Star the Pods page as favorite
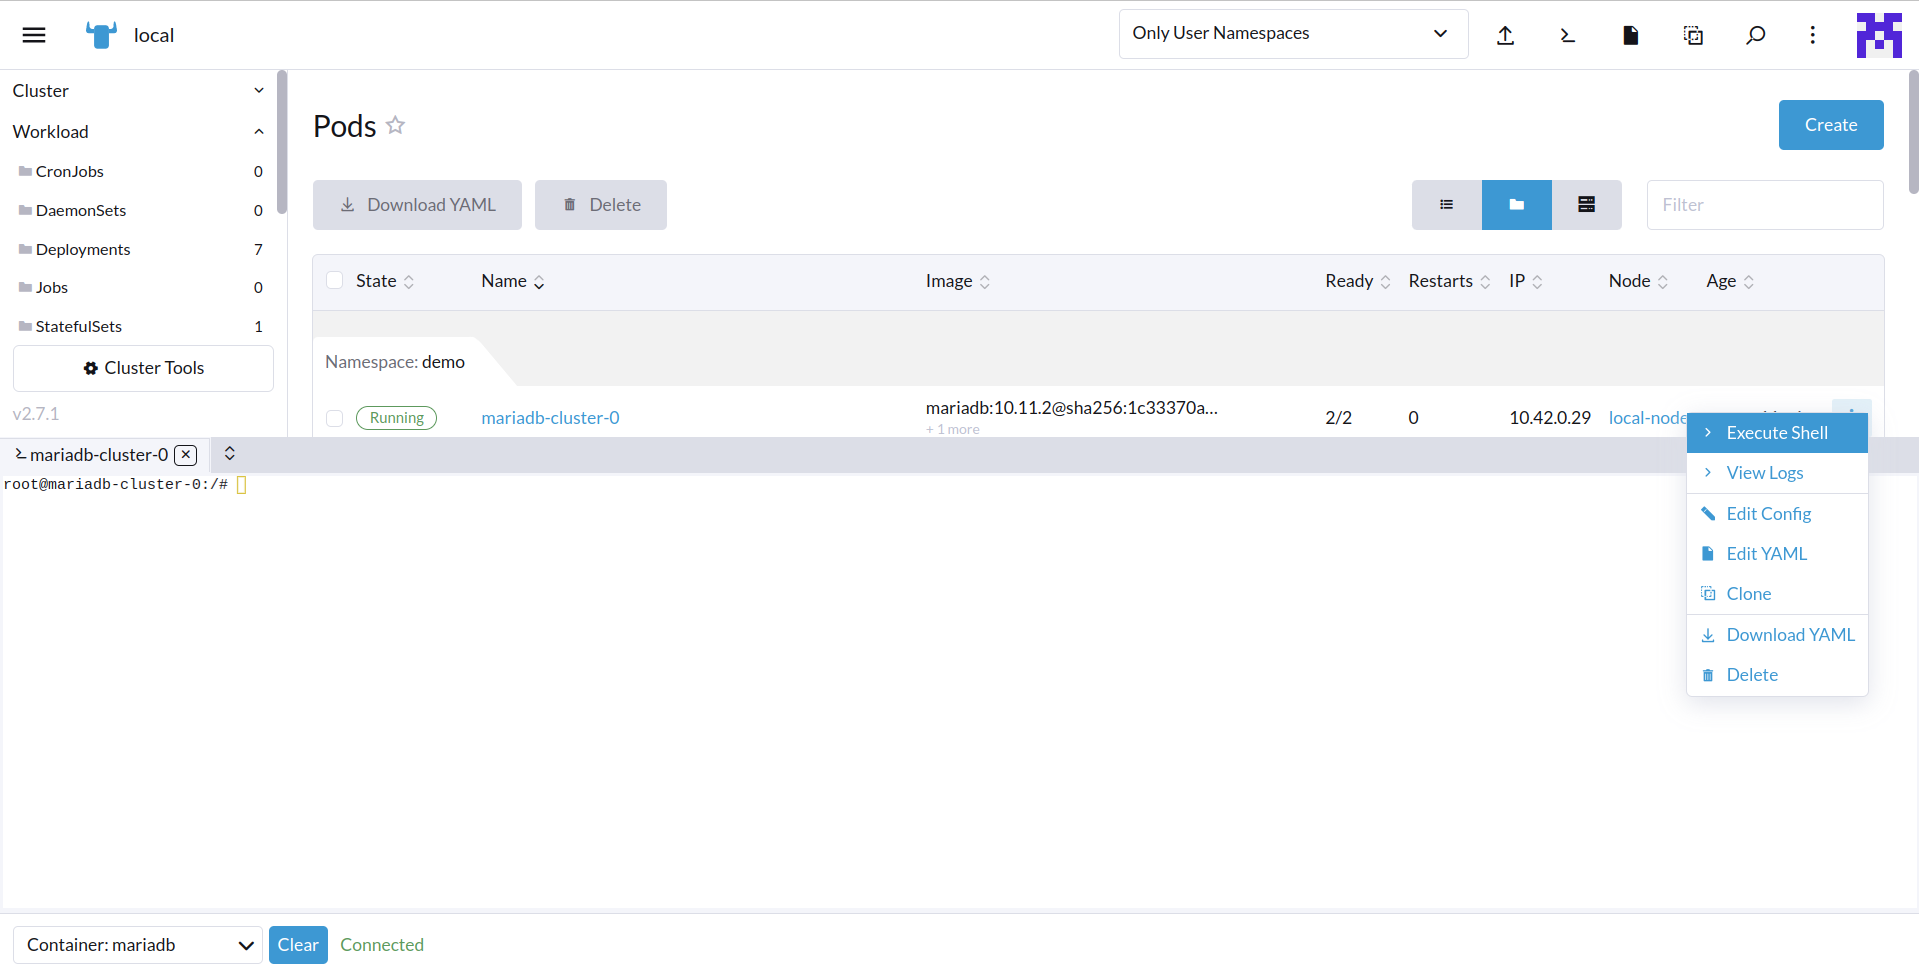 coord(395,124)
